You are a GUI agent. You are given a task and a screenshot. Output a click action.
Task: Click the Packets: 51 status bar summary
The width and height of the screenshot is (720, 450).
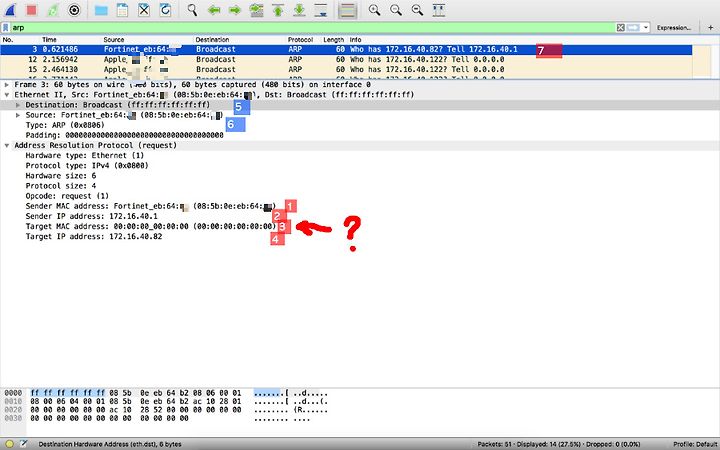(559, 444)
